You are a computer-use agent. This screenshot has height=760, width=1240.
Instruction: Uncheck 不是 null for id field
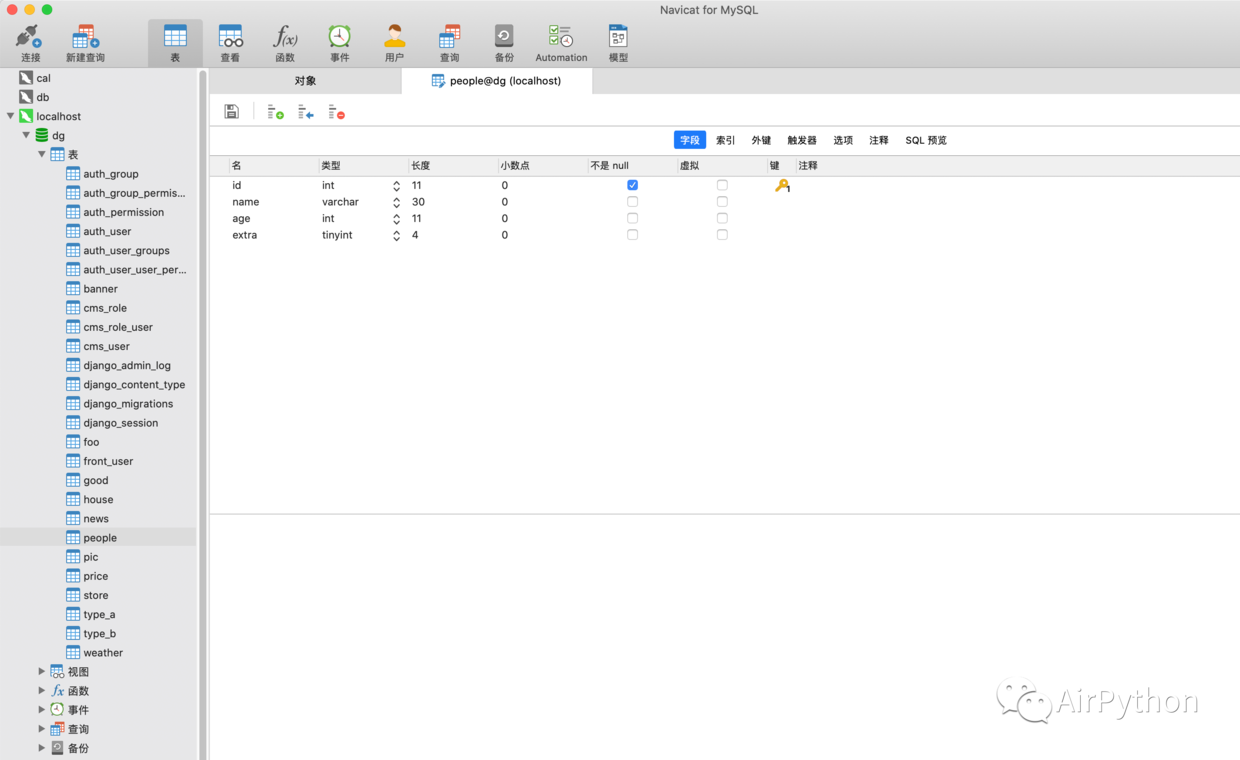(x=632, y=185)
